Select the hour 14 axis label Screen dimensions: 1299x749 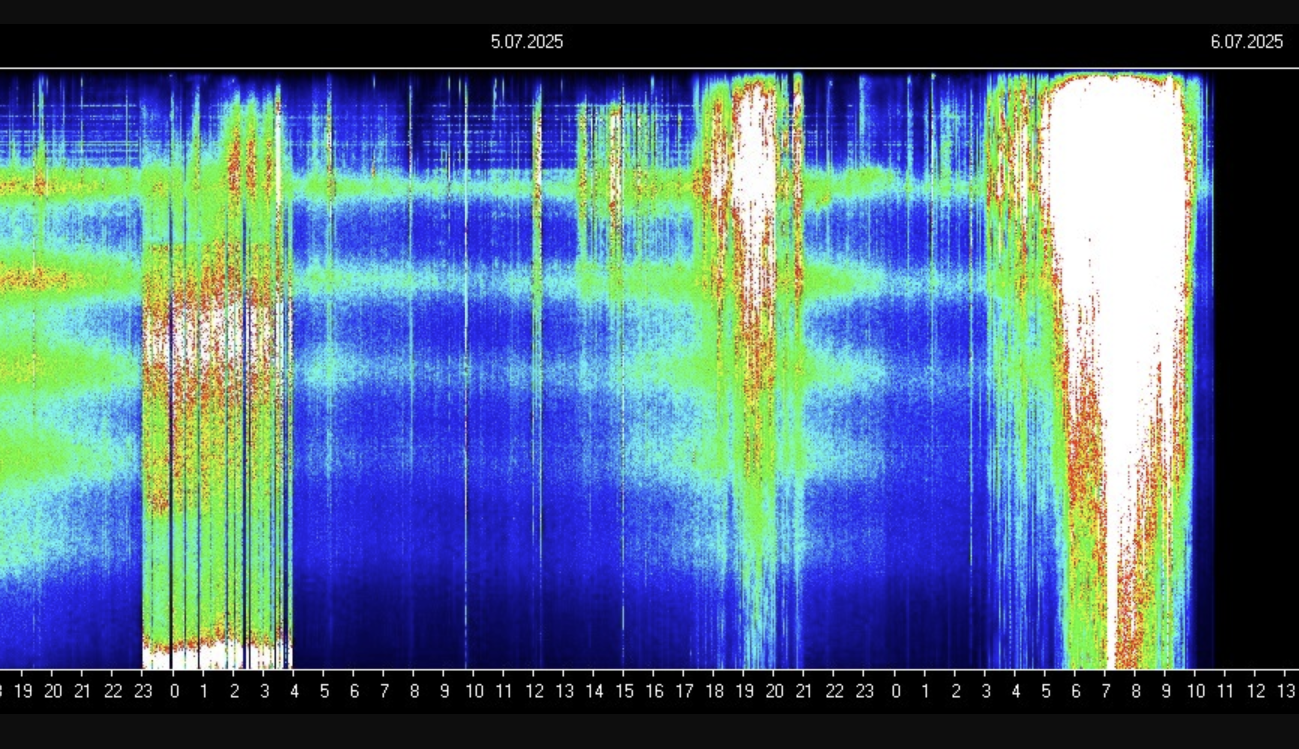[594, 690]
